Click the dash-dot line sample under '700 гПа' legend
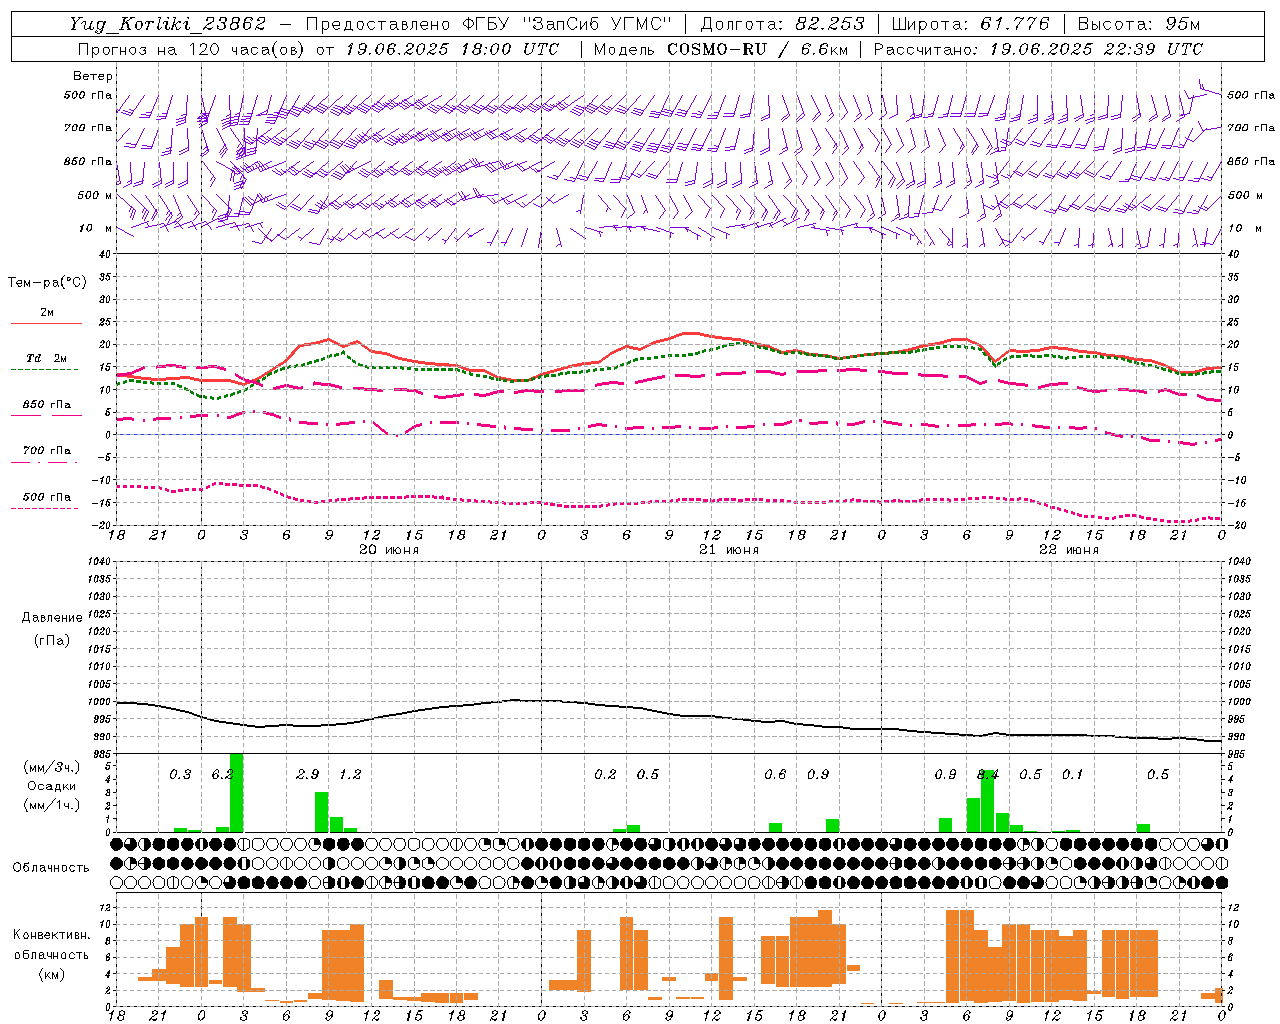This screenshot has width=1280, height=1024. point(44,462)
